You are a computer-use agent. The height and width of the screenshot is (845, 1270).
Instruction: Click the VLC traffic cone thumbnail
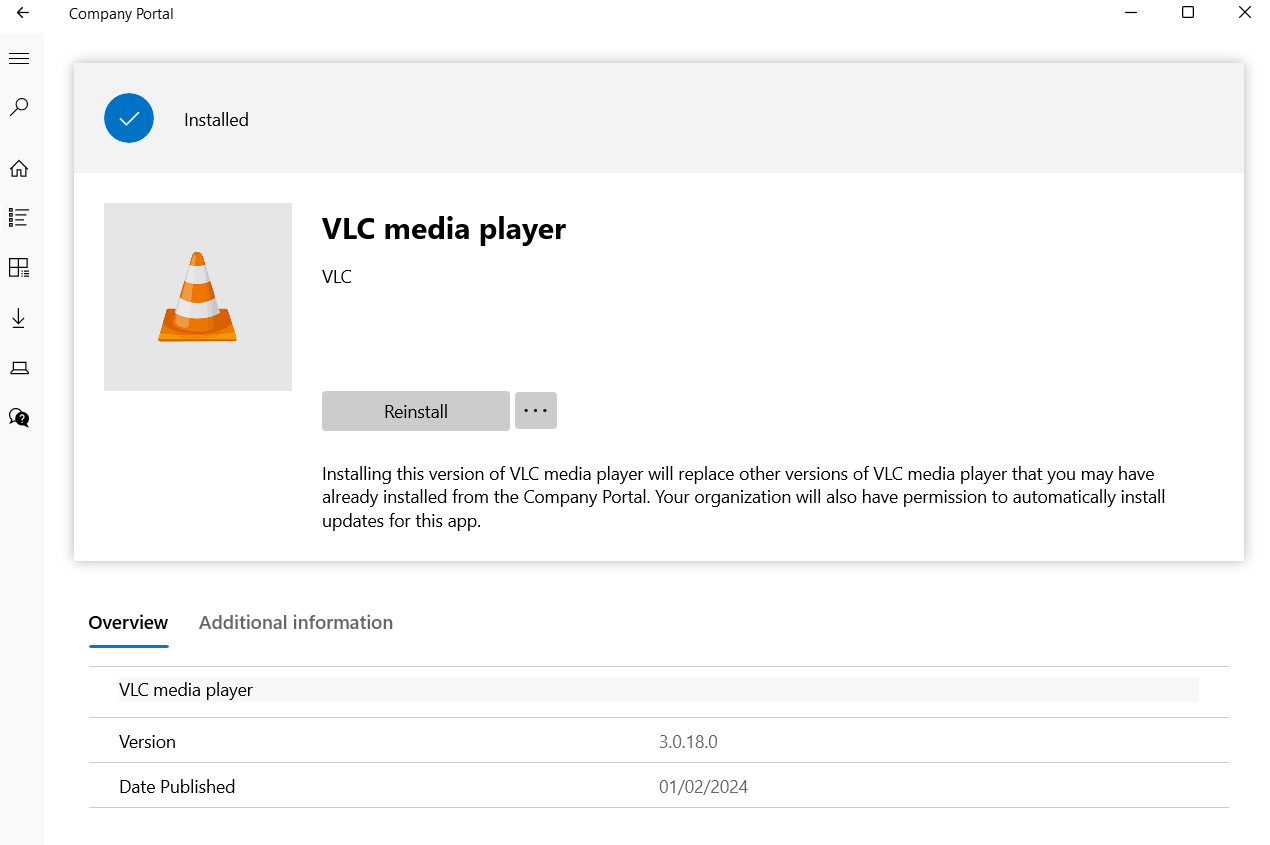pyautogui.click(x=198, y=297)
